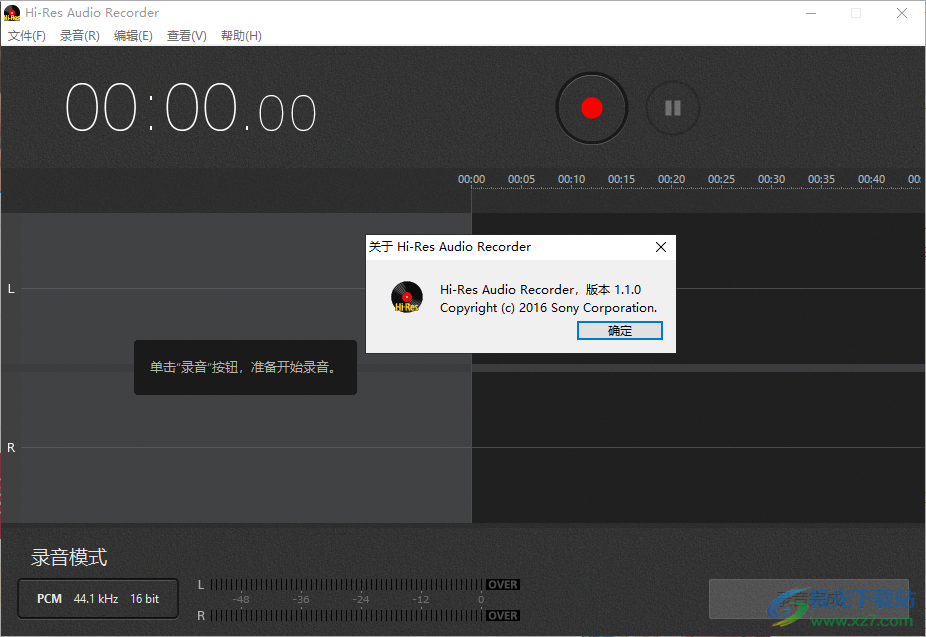Click the L channel label beside the meter
The height and width of the screenshot is (637, 926).
(200, 584)
